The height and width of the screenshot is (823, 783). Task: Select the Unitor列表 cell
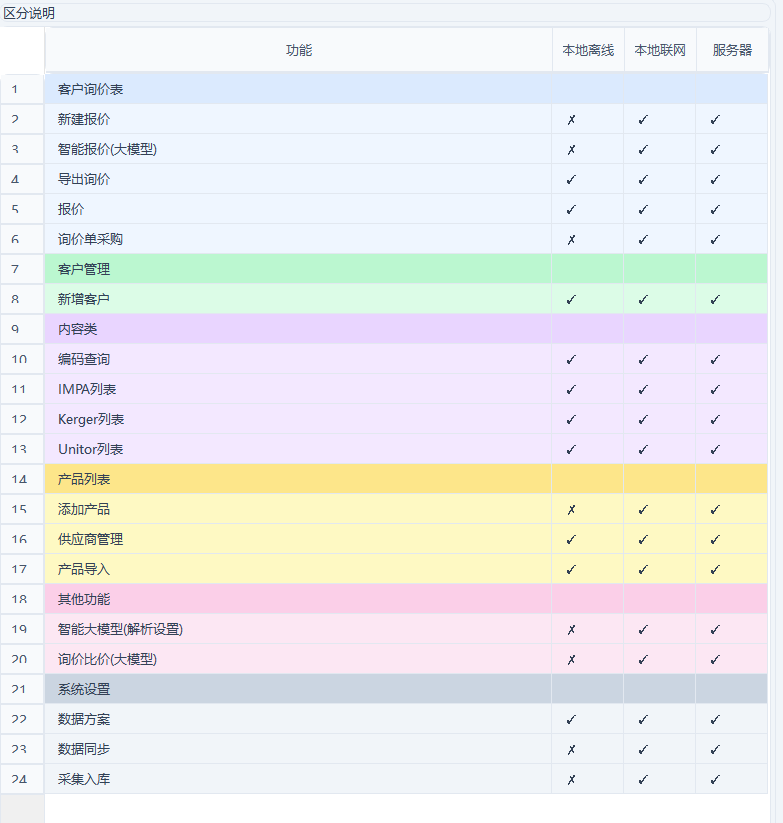(298, 449)
